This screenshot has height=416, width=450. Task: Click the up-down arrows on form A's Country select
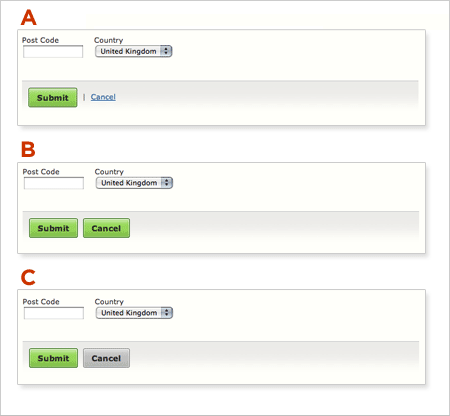tap(166, 51)
